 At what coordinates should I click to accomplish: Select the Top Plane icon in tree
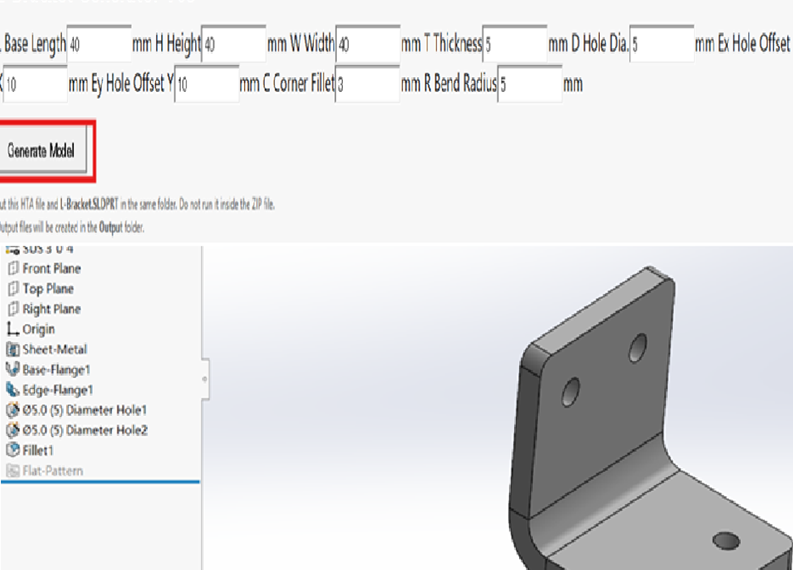coord(13,288)
